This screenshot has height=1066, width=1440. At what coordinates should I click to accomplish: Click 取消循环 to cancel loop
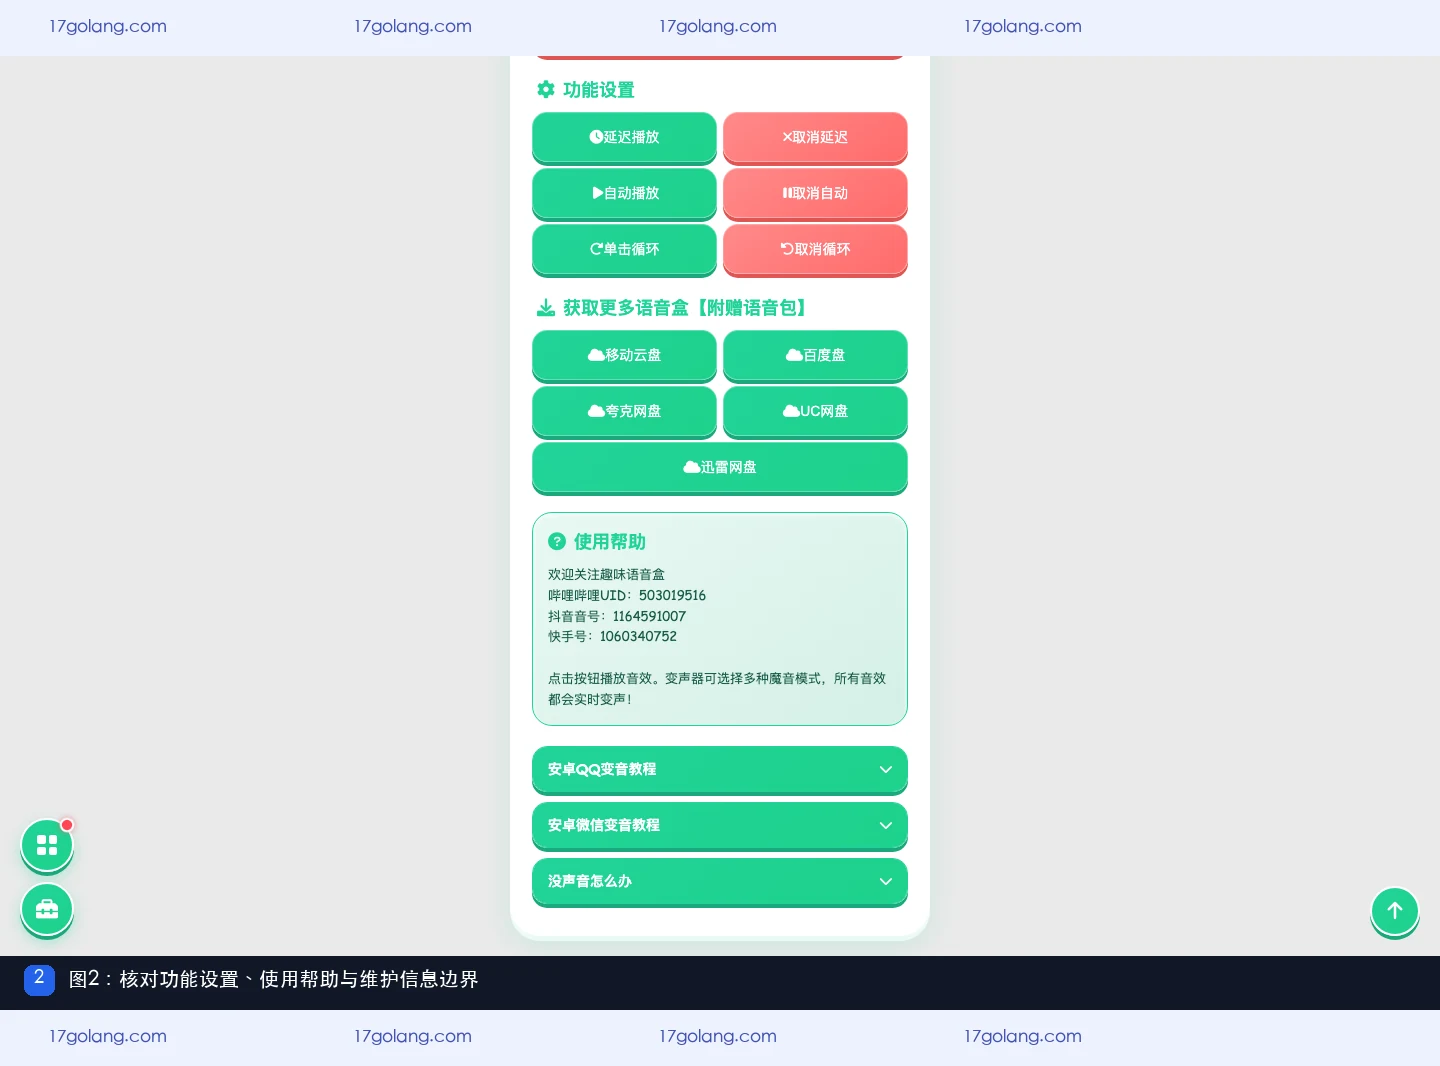[x=815, y=249]
